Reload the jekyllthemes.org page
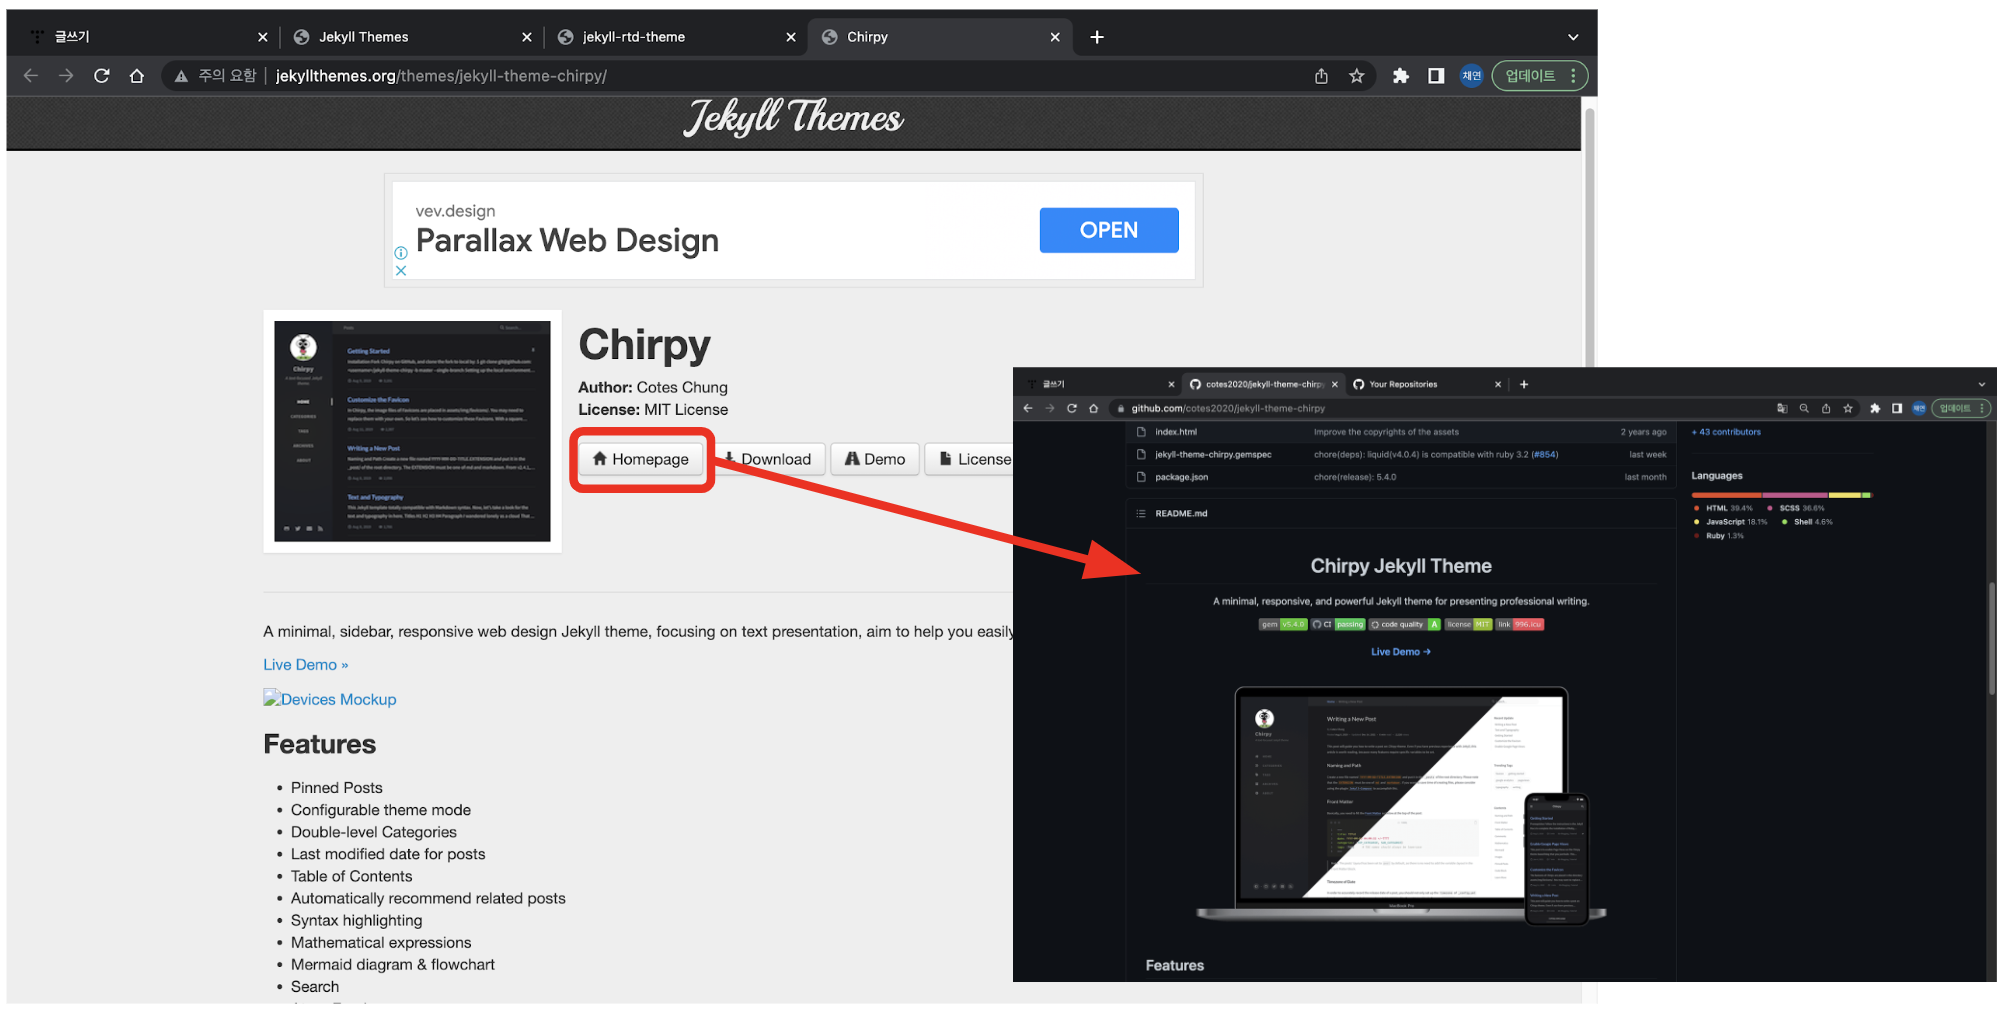Screen dimensions: 2010x1010 (101, 76)
